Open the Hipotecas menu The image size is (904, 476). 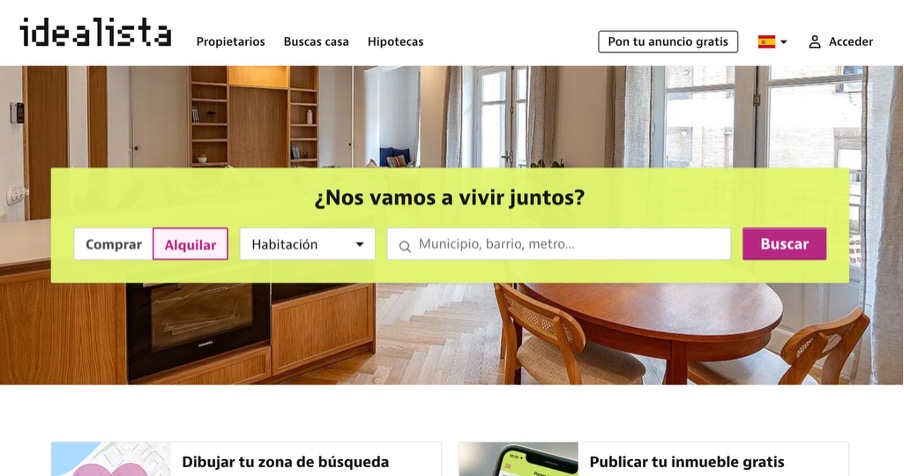[396, 41]
